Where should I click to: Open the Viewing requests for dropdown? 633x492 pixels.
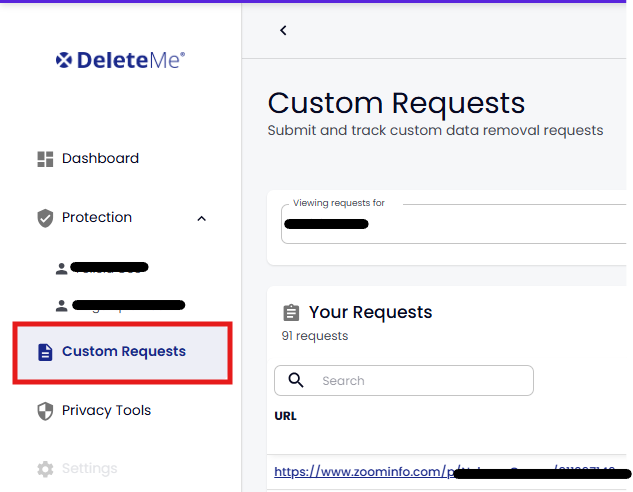click(450, 222)
